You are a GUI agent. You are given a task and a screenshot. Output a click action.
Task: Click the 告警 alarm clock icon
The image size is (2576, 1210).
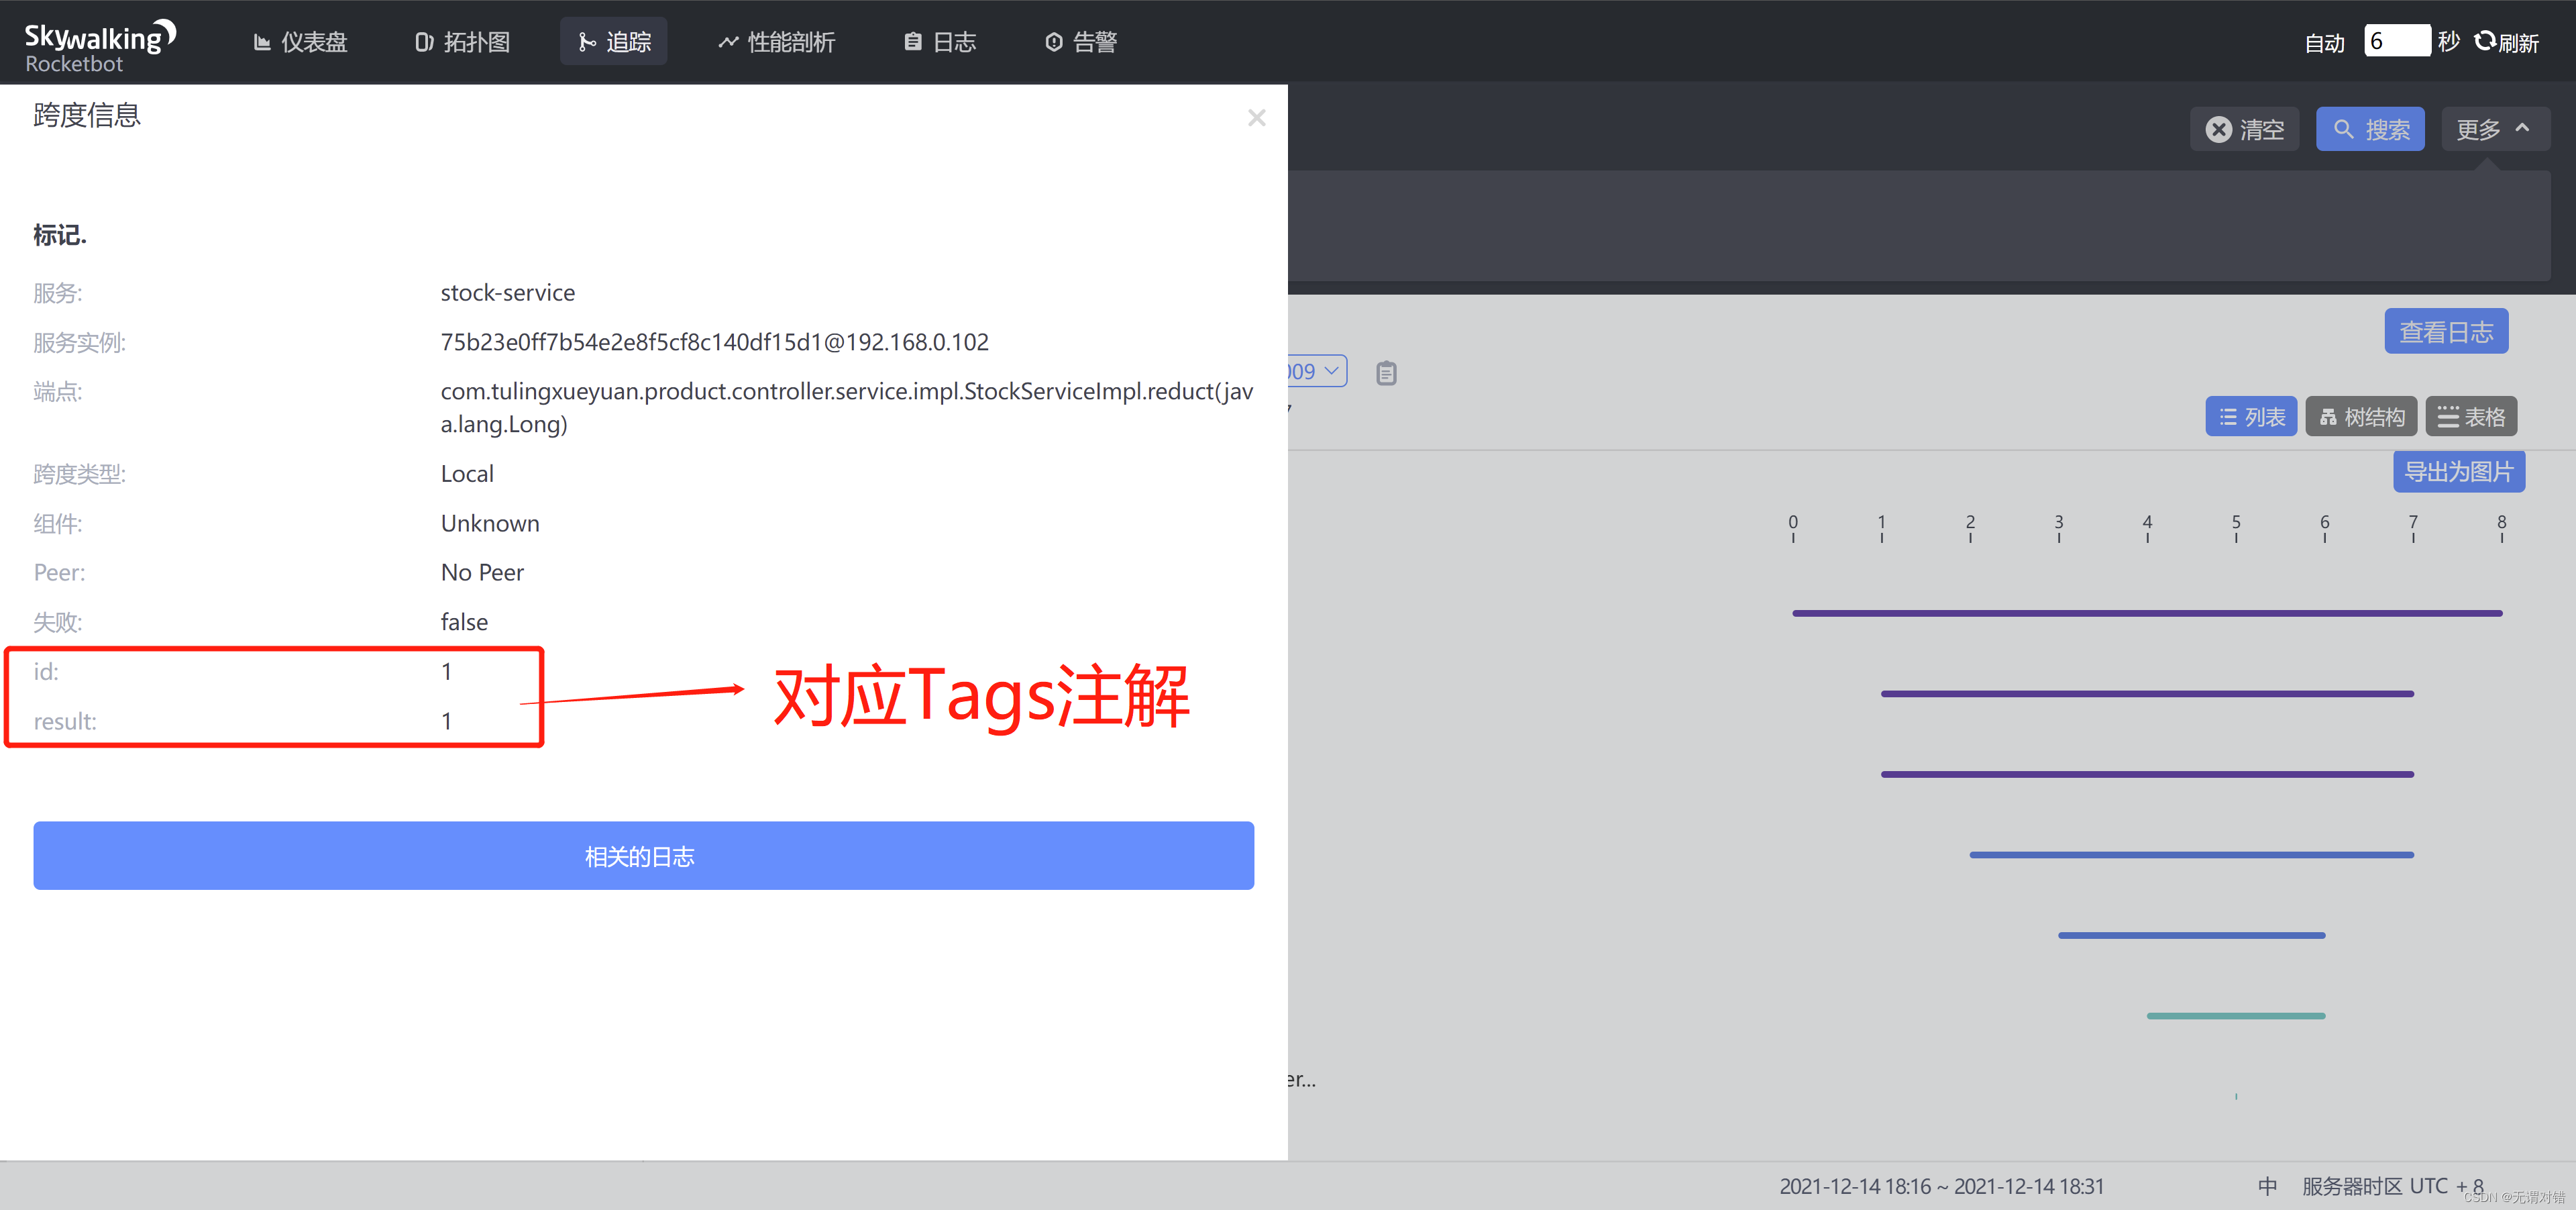[1053, 42]
